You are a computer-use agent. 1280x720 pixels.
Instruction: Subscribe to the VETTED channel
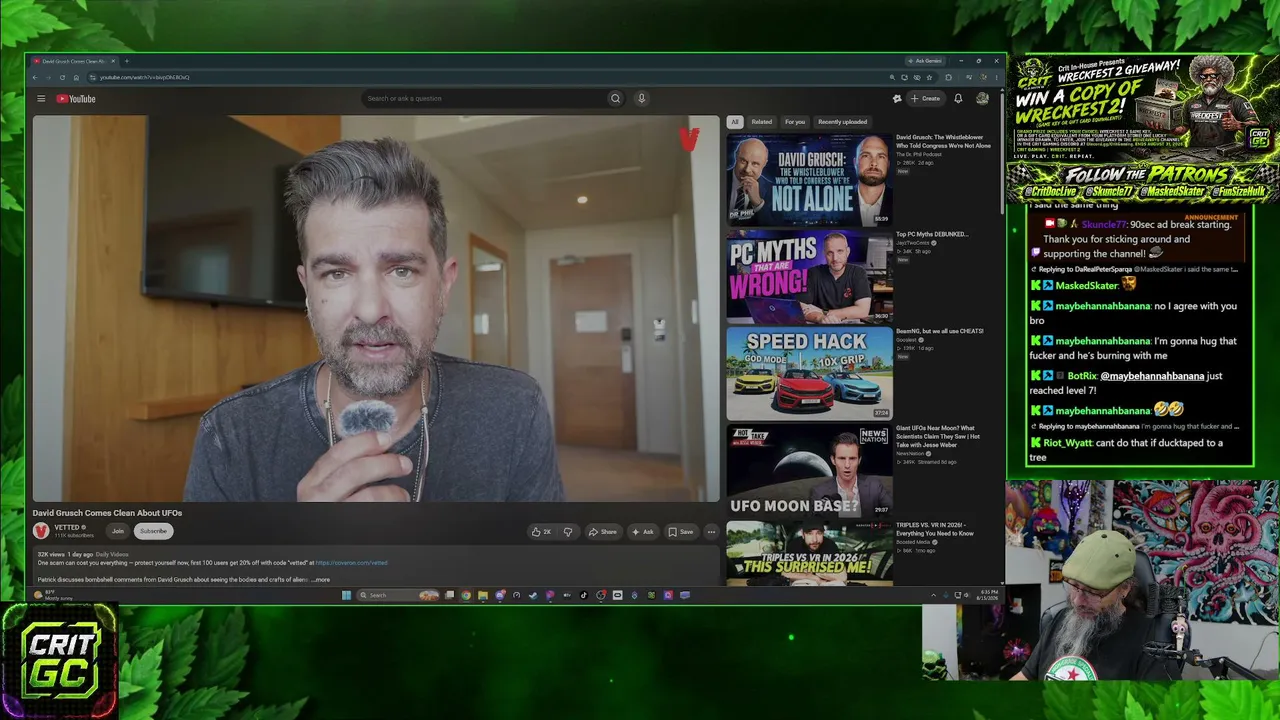tap(153, 531)
